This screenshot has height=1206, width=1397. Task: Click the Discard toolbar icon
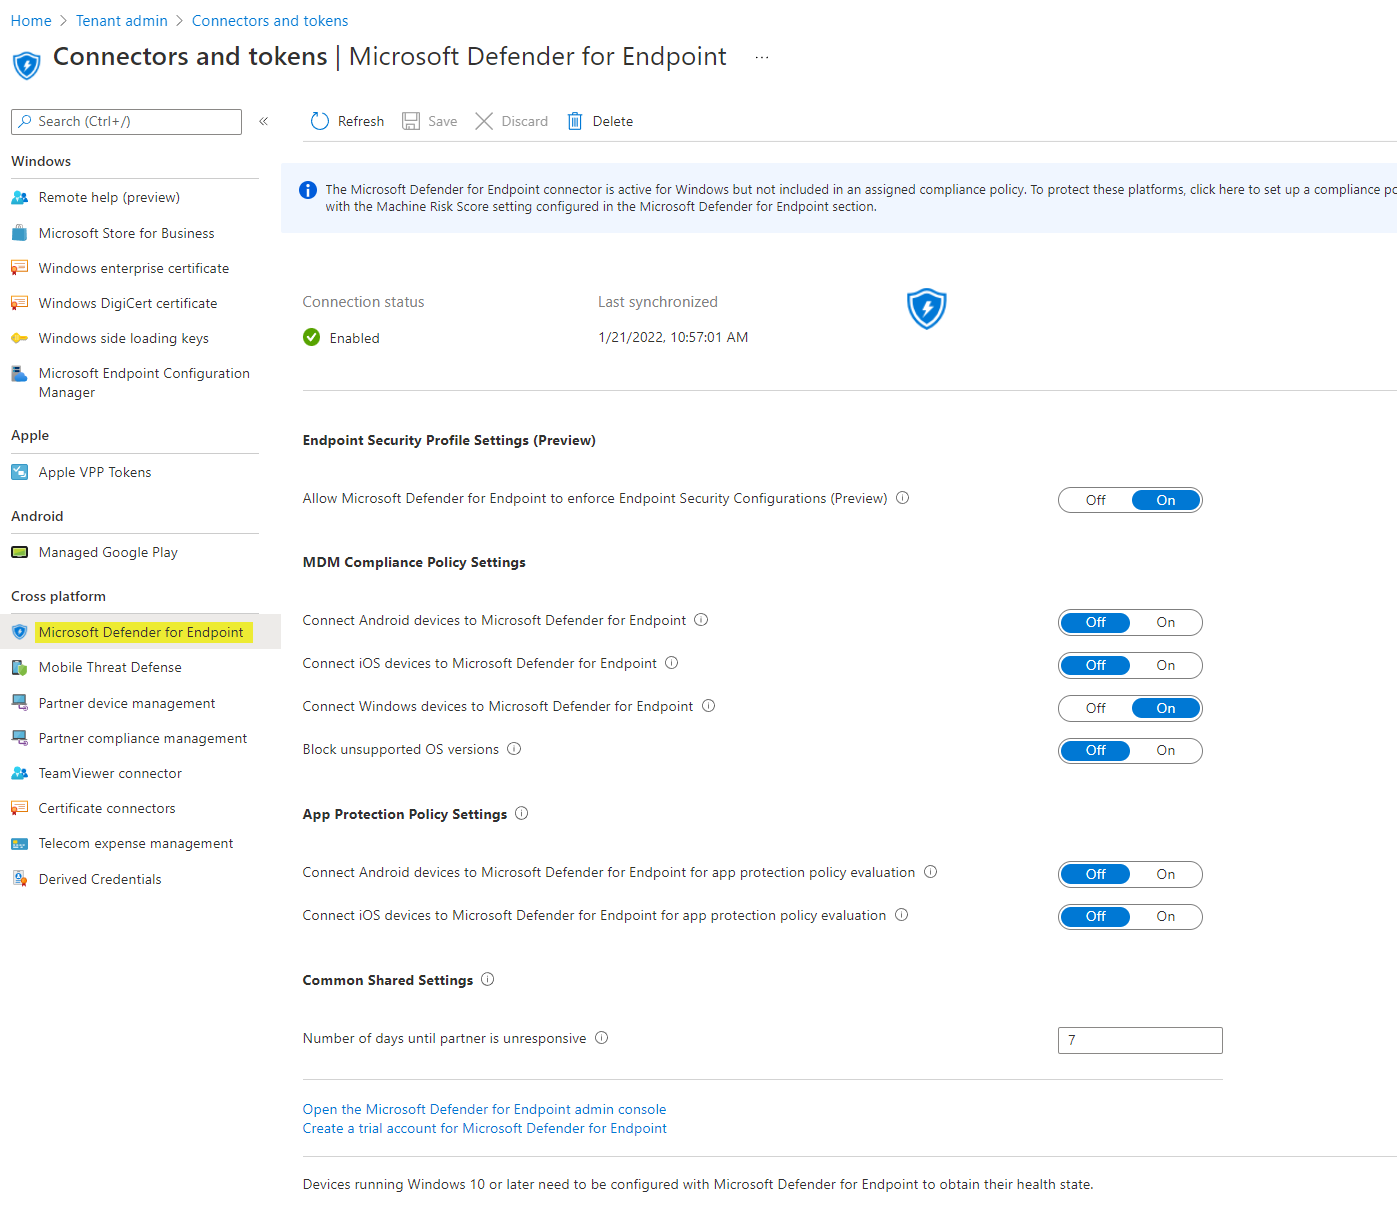(484, 120)
